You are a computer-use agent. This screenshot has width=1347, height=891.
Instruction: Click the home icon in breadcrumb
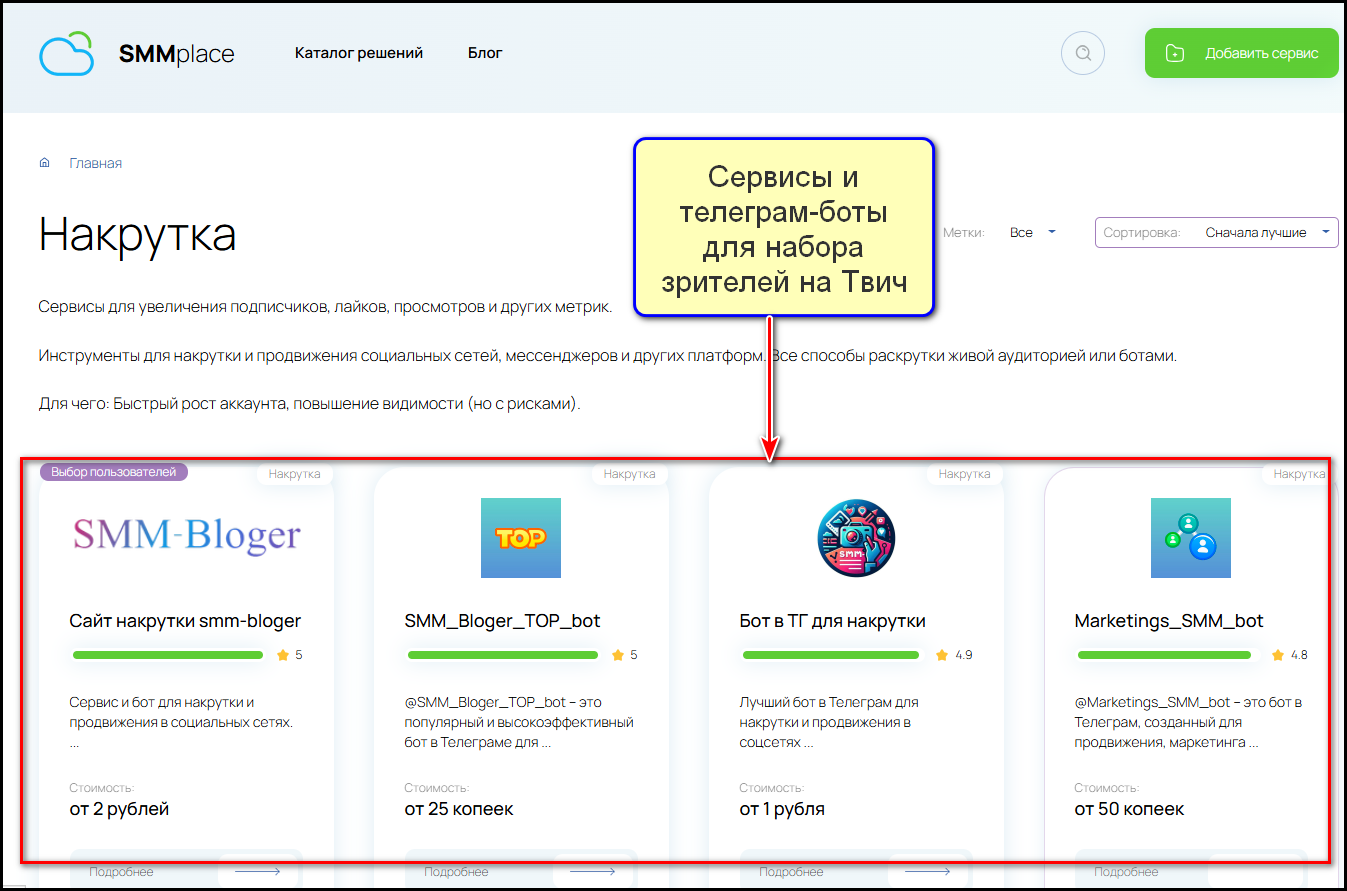click(44, 163)
